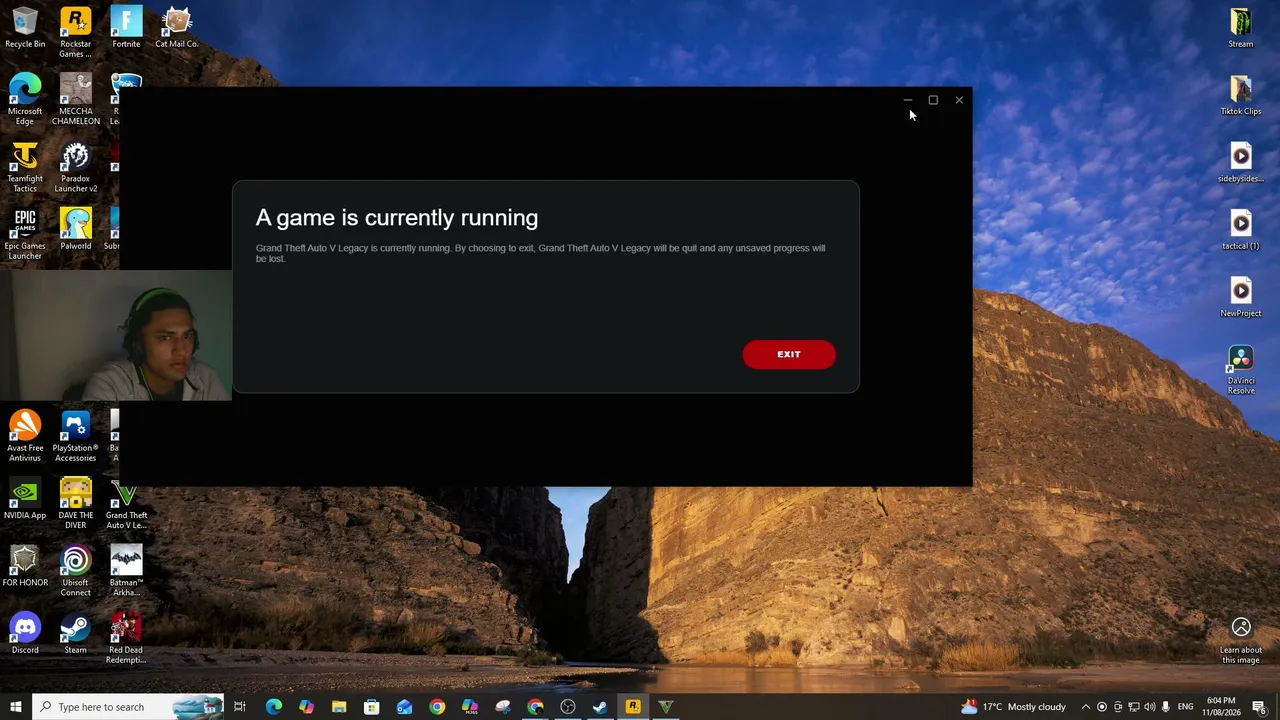Open Task View from the taskbar

point(240,707)
